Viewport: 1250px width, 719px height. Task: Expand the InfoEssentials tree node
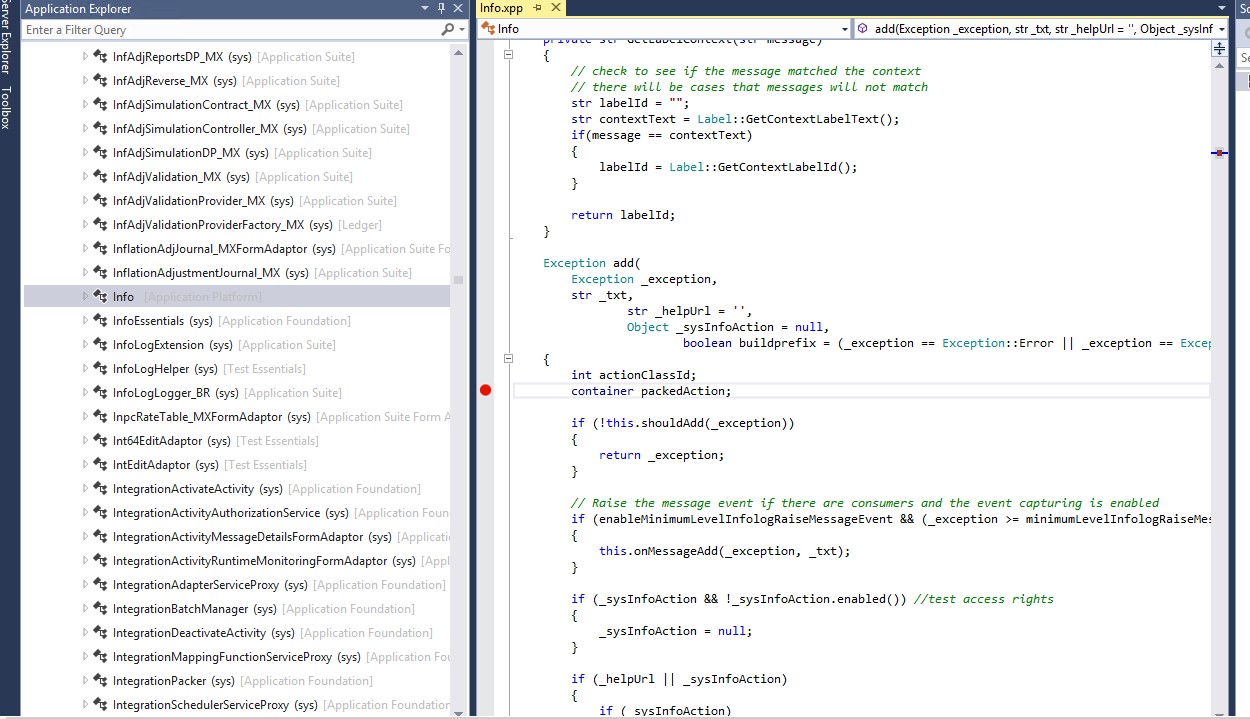pyautogui.click(x=85, y=321)
